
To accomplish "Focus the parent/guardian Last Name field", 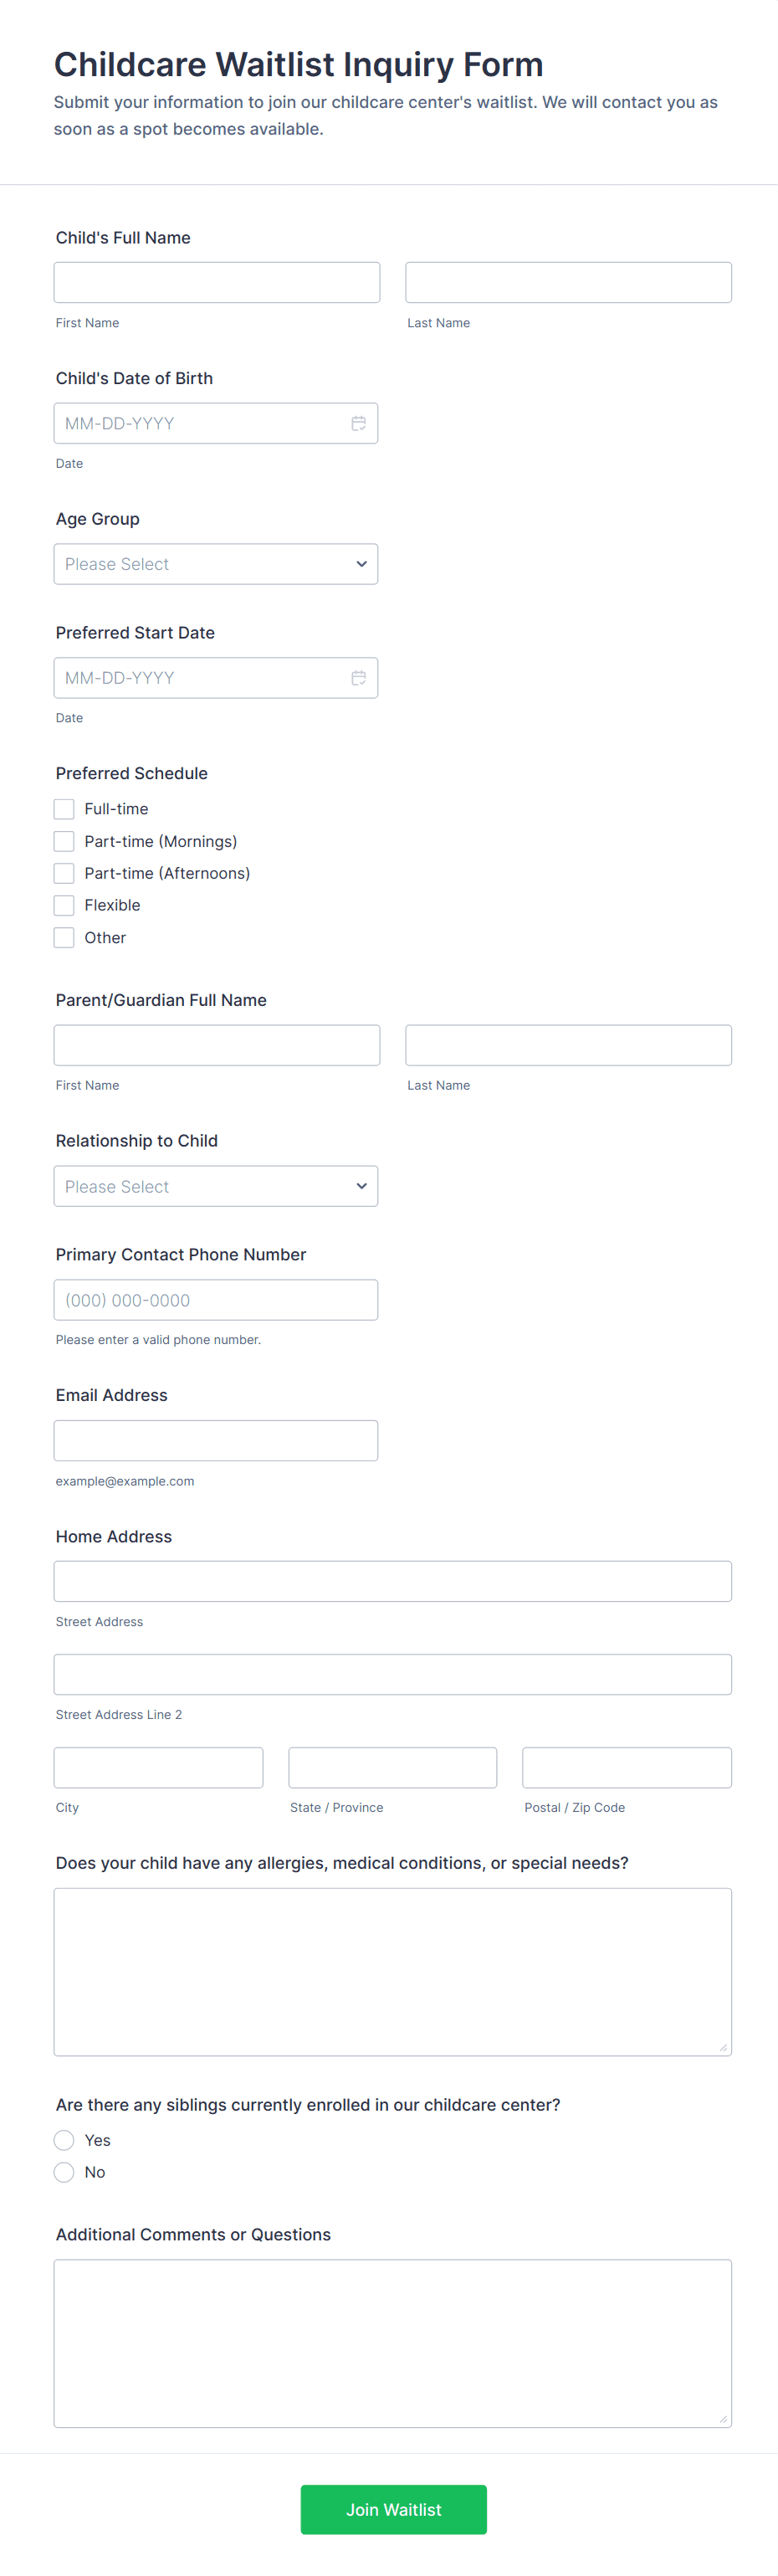I will (x=568, y=1045).
